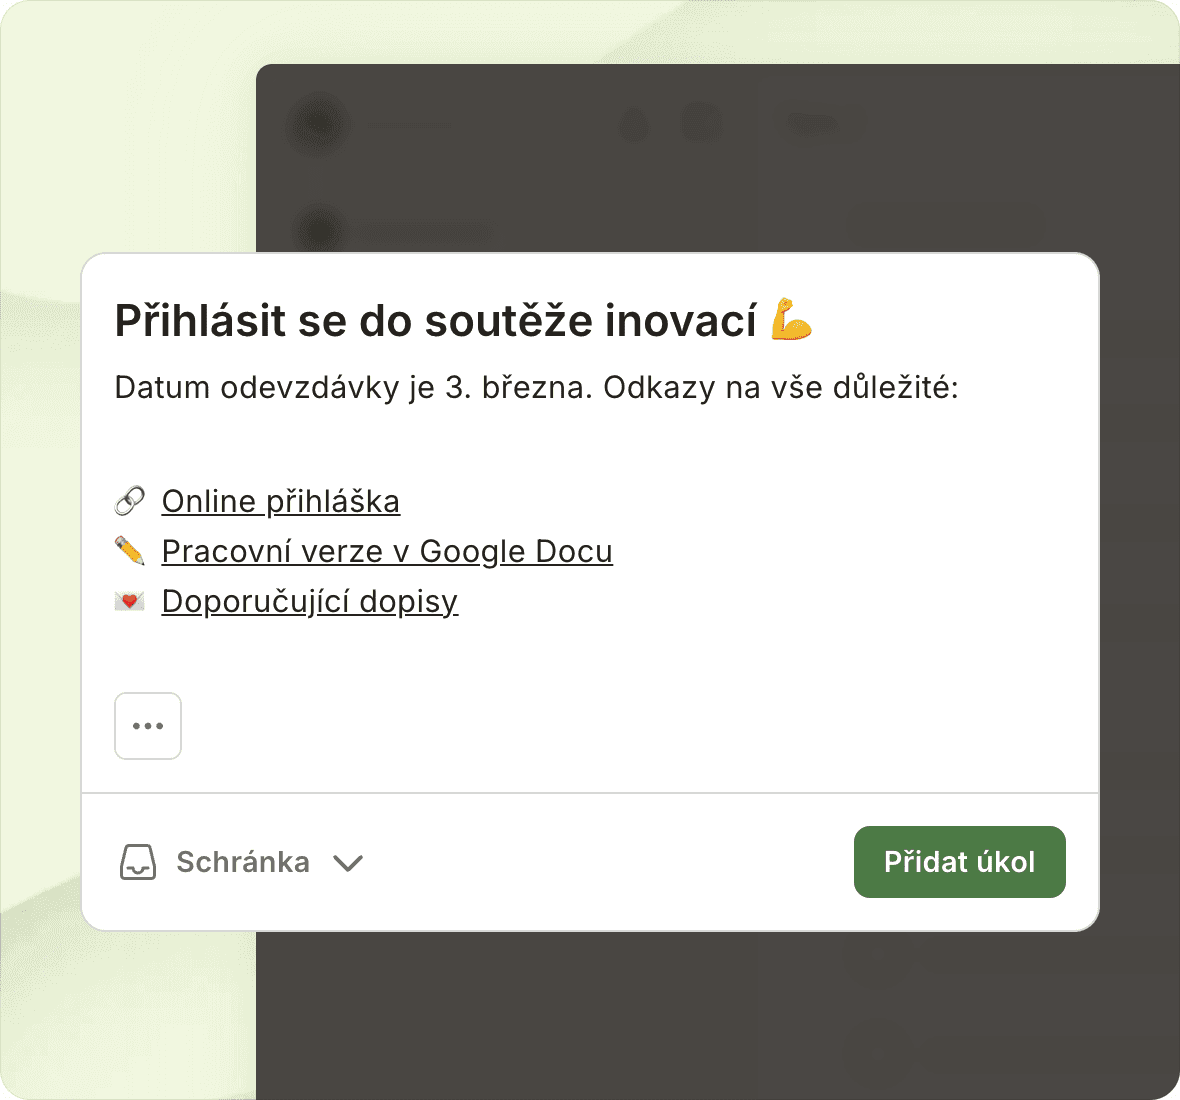Click the Schránka inbox tray icon

tap(138, 862)
